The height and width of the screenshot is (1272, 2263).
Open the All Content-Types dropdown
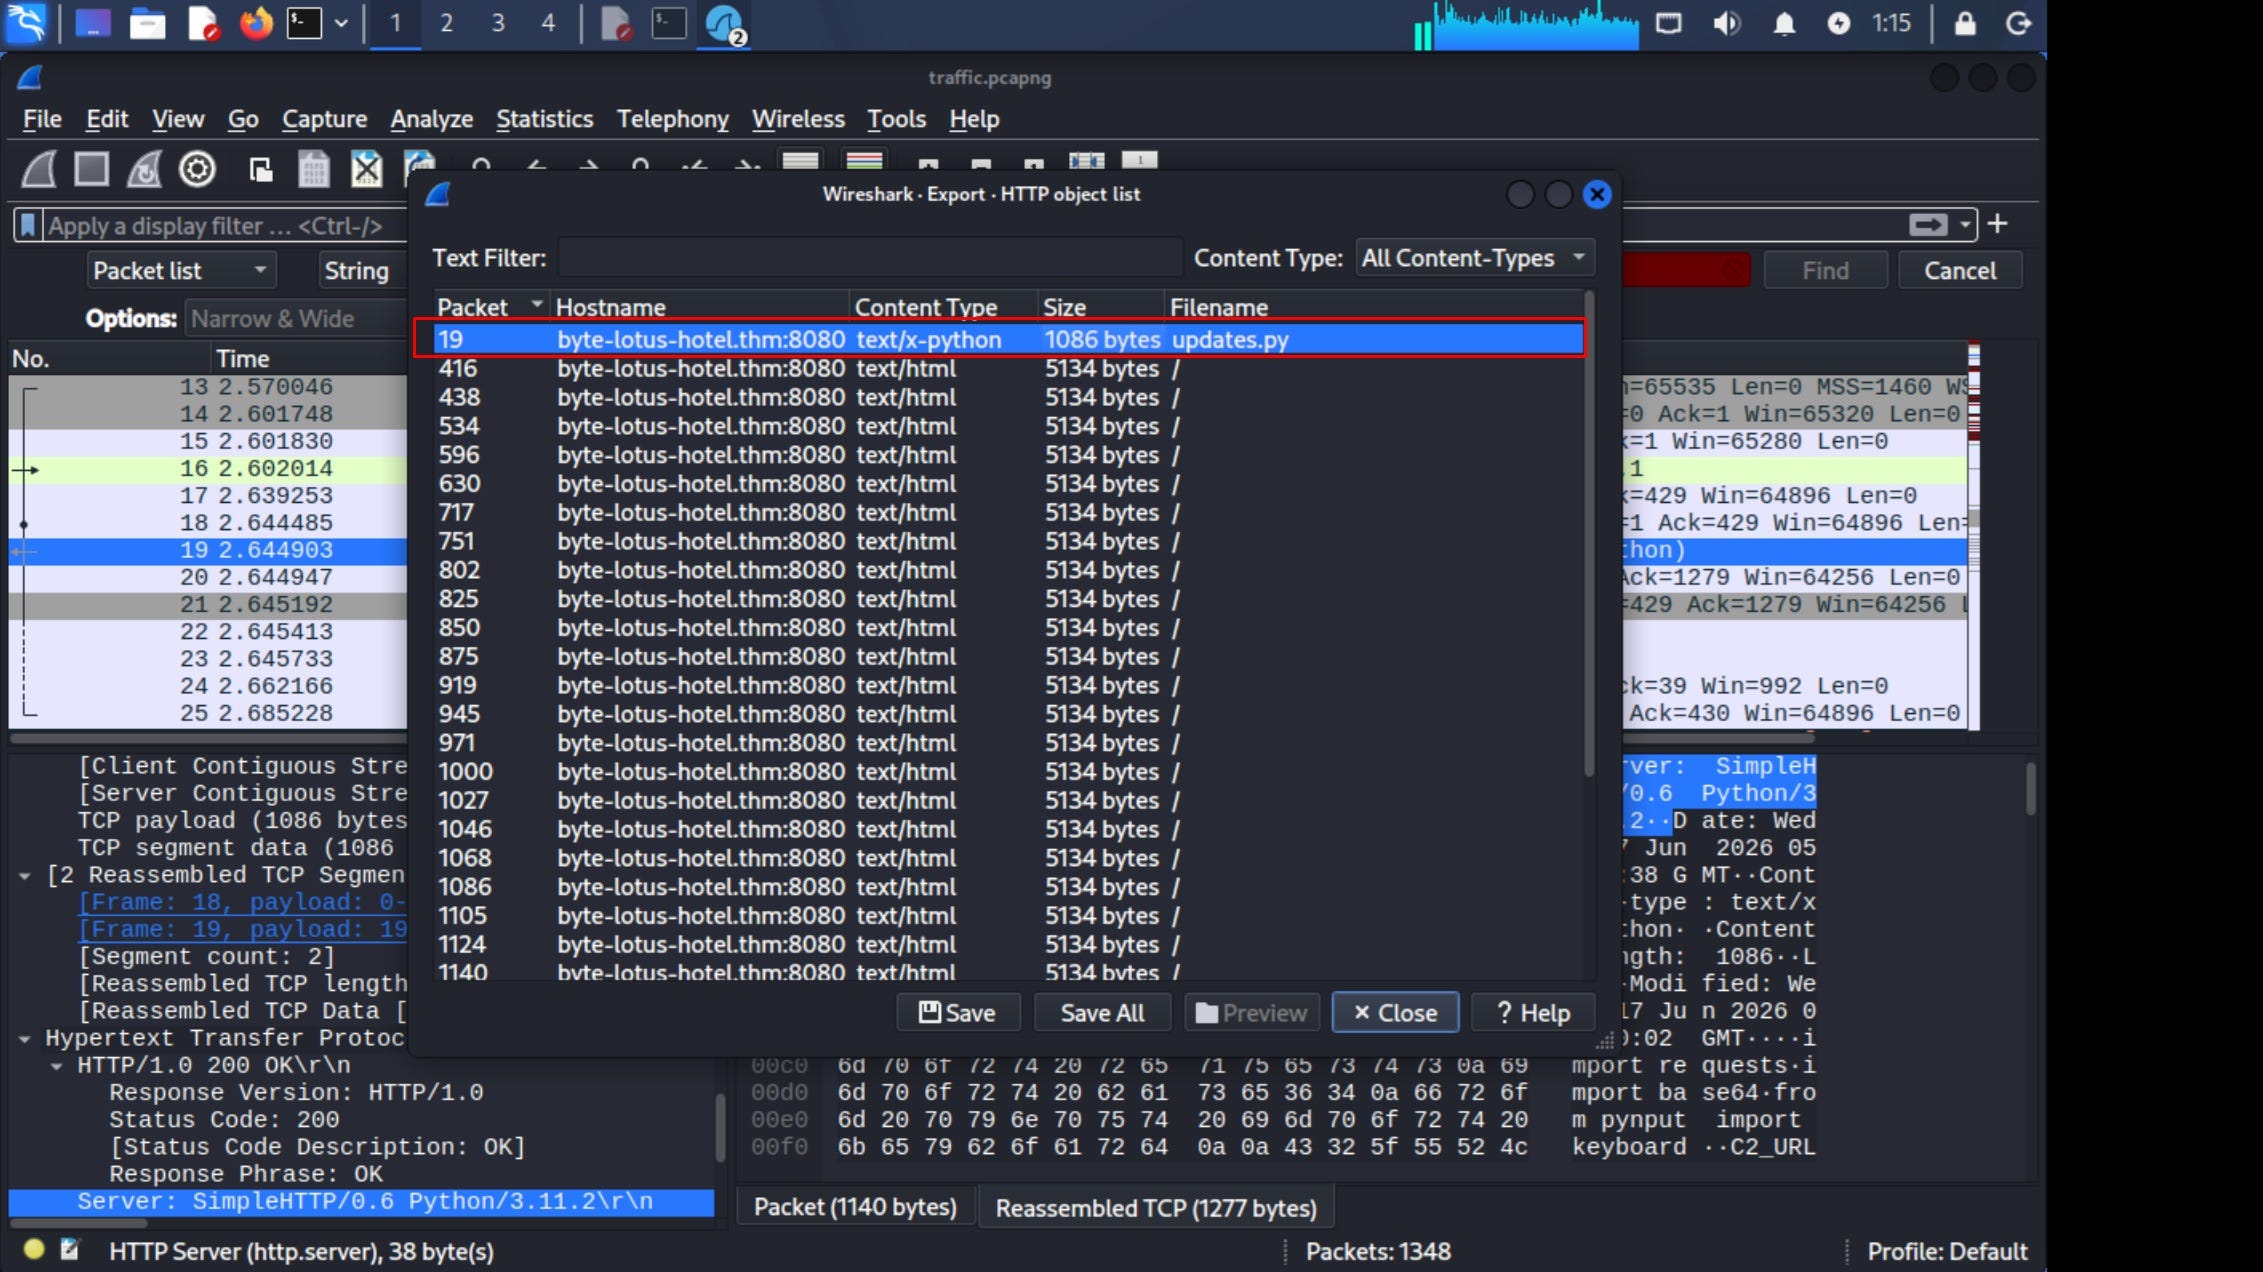[1474, 258]
